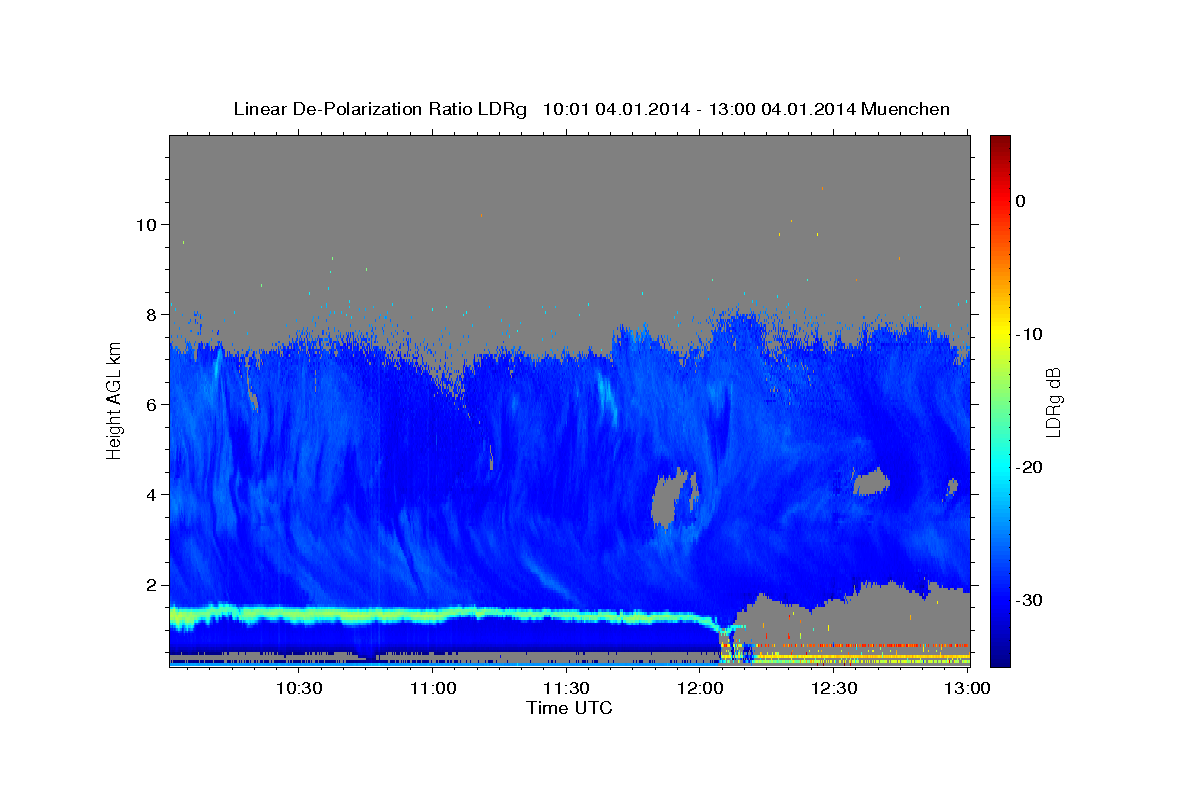Click the colorbar label '-30'

point(1028,600)
